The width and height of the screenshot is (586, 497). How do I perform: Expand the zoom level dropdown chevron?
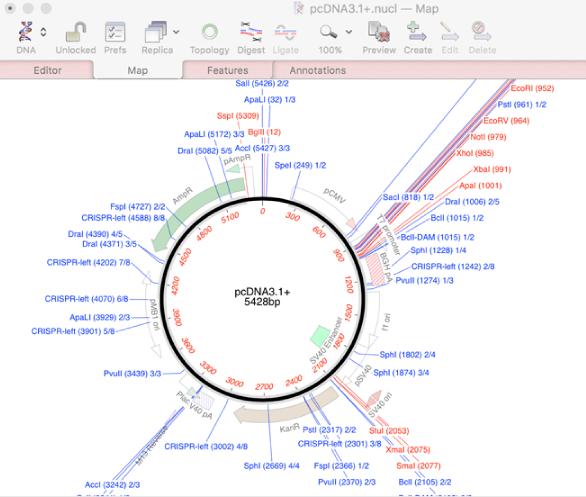click(349, 32)
